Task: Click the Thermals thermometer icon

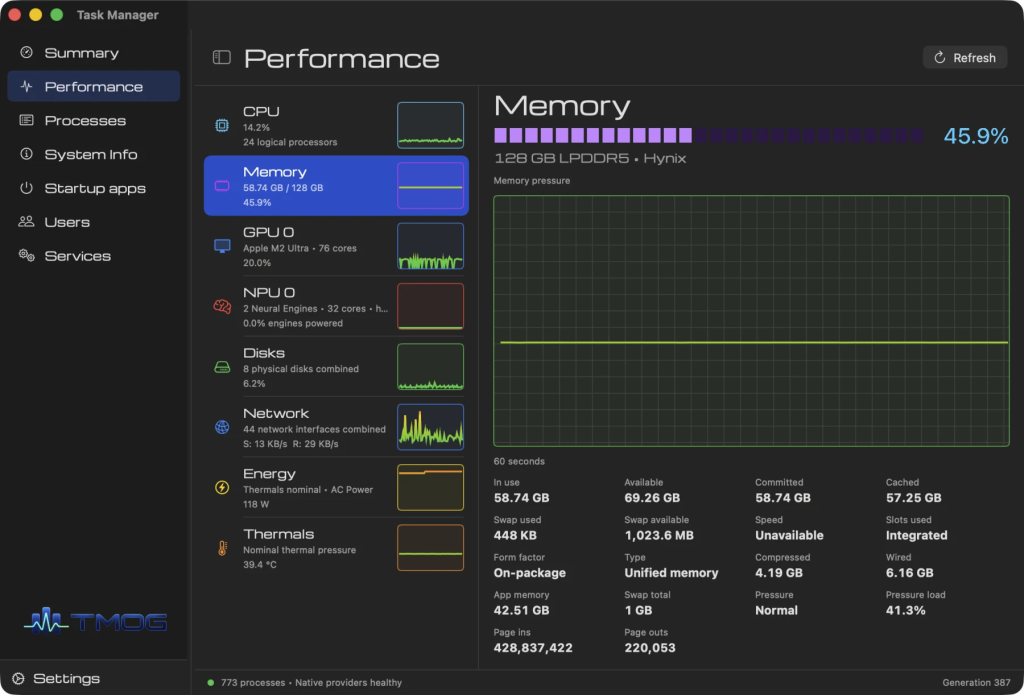Action: (x=222, y=548)
